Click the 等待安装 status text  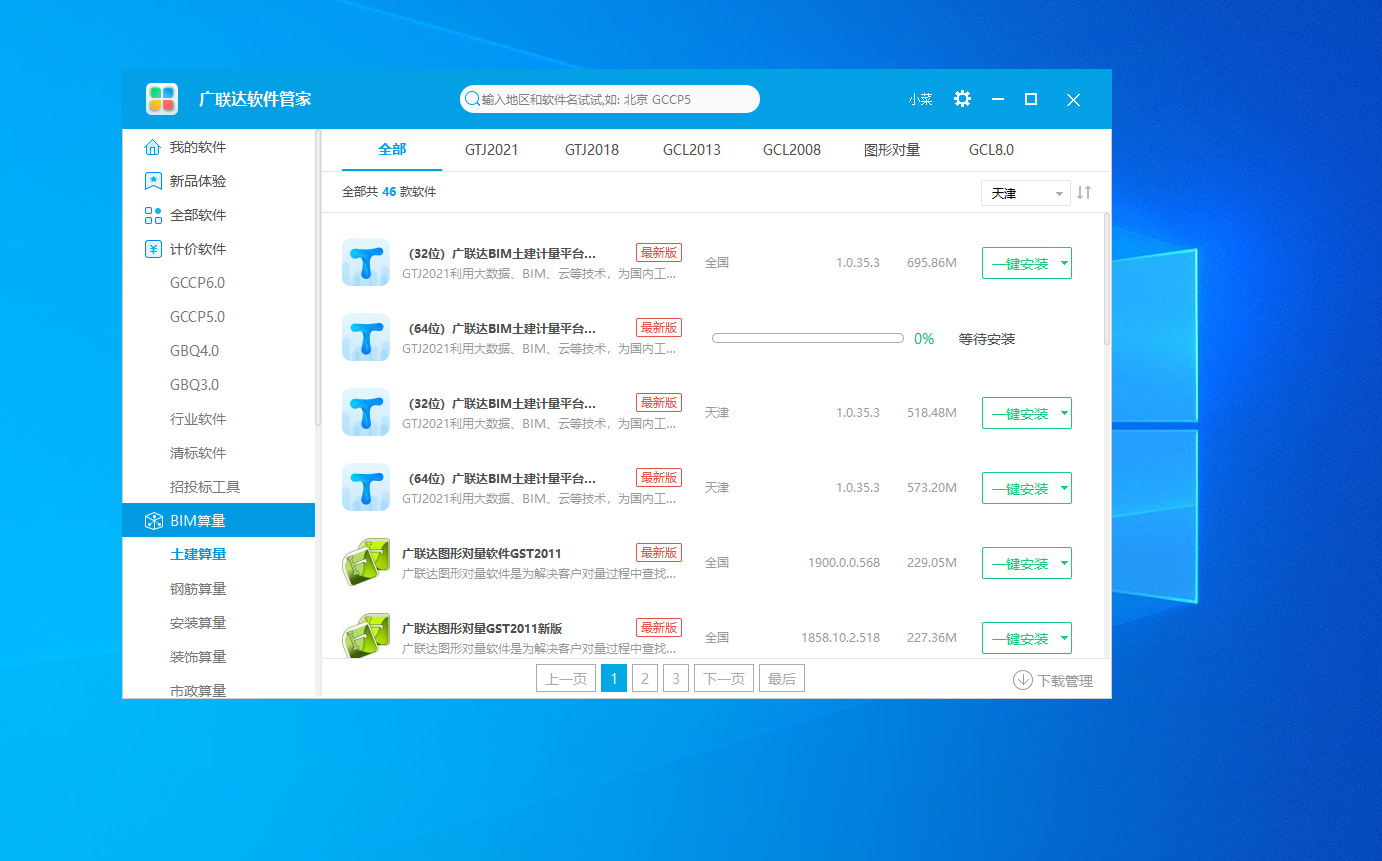[x=987, y=339]
